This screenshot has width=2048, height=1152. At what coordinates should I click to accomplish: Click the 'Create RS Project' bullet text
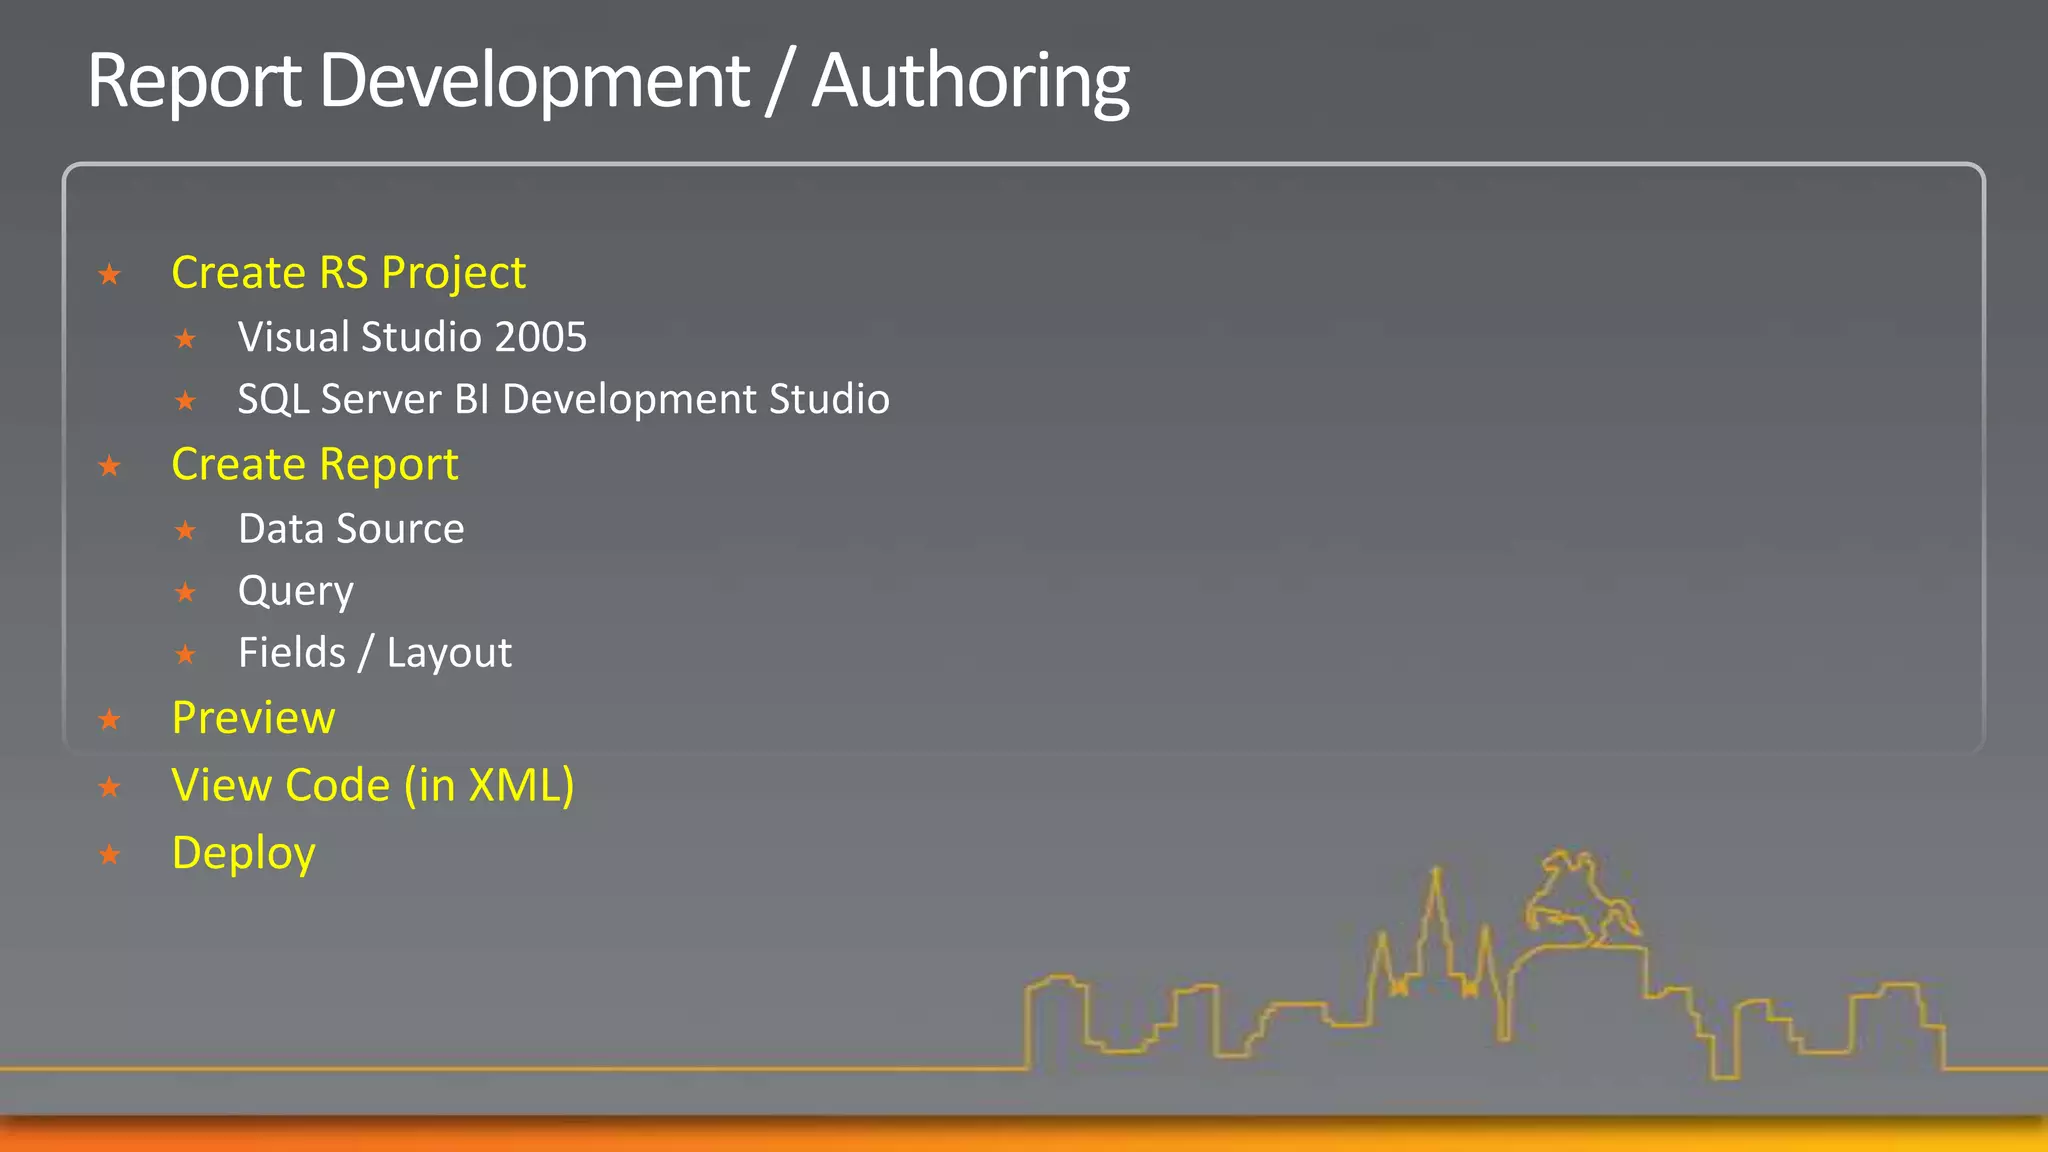(x=348, y=274)
